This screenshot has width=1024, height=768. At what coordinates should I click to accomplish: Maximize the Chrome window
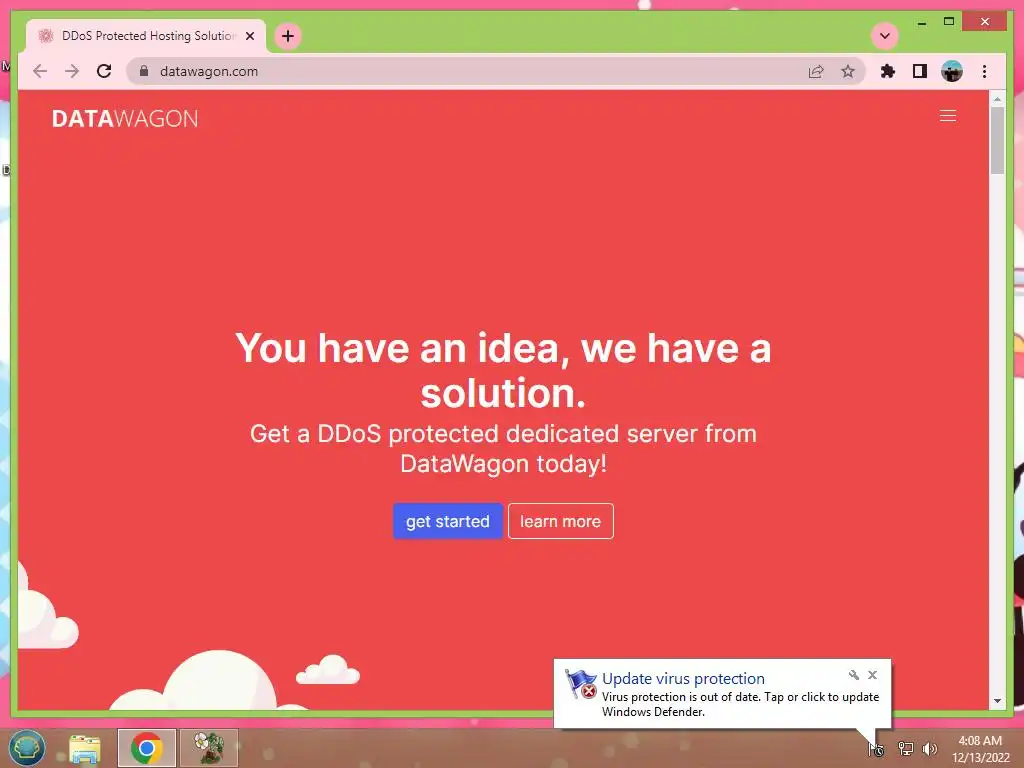(949, 22)
